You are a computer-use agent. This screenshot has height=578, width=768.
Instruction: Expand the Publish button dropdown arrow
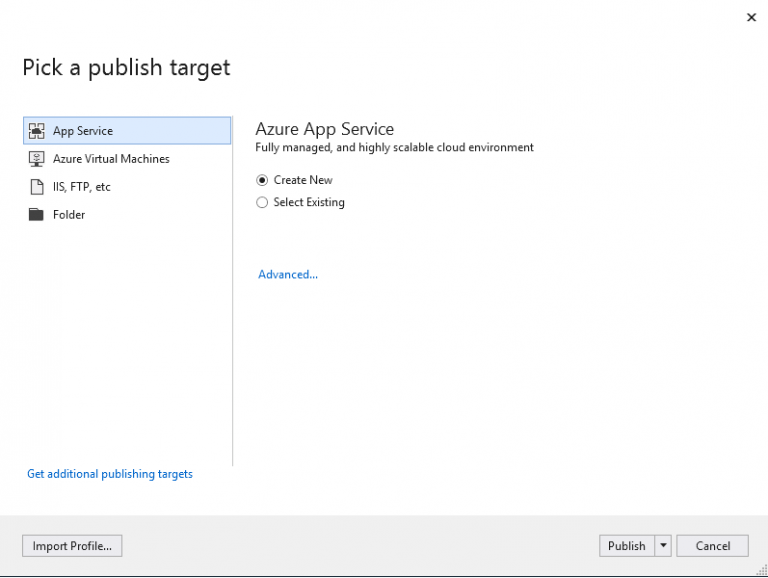pos(663,546)
